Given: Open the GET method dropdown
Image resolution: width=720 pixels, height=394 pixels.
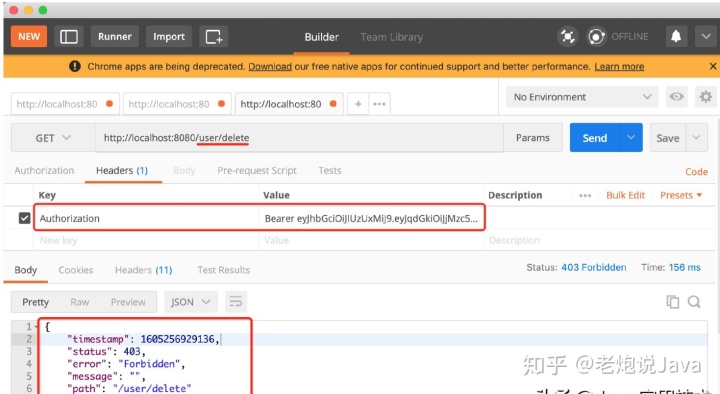Looking at the screenshot, I should (x=53, y=138).
